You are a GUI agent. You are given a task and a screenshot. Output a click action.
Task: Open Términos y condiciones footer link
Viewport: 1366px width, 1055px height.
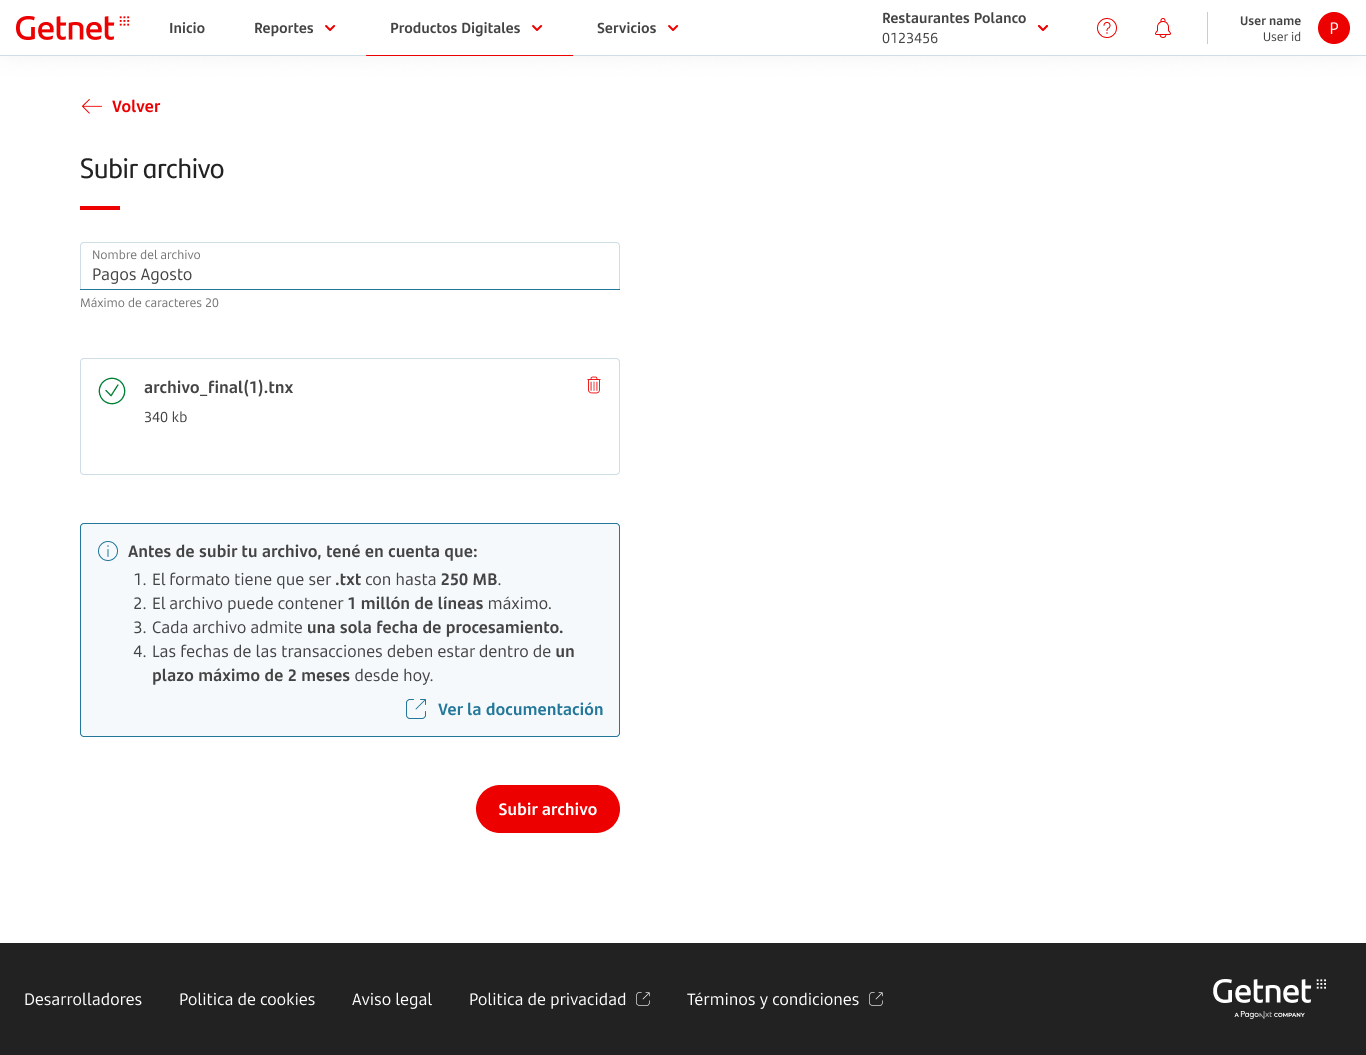tap(773, 999)
